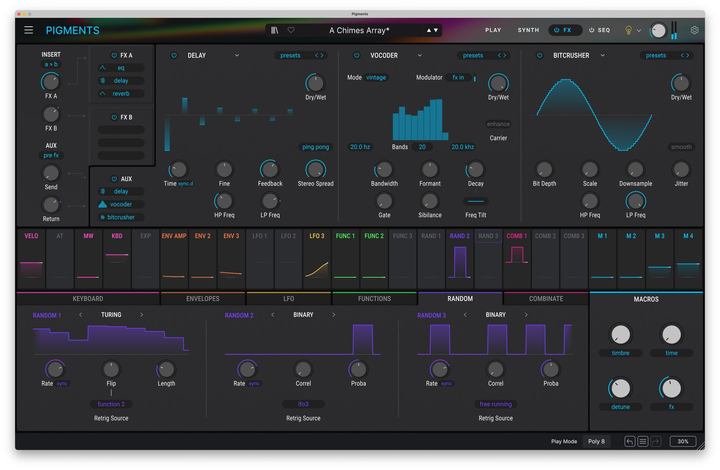Select the vocoder slot in AUX bus
The height and width of the screenshot is (470, 720).
click(x=121, y=204)
